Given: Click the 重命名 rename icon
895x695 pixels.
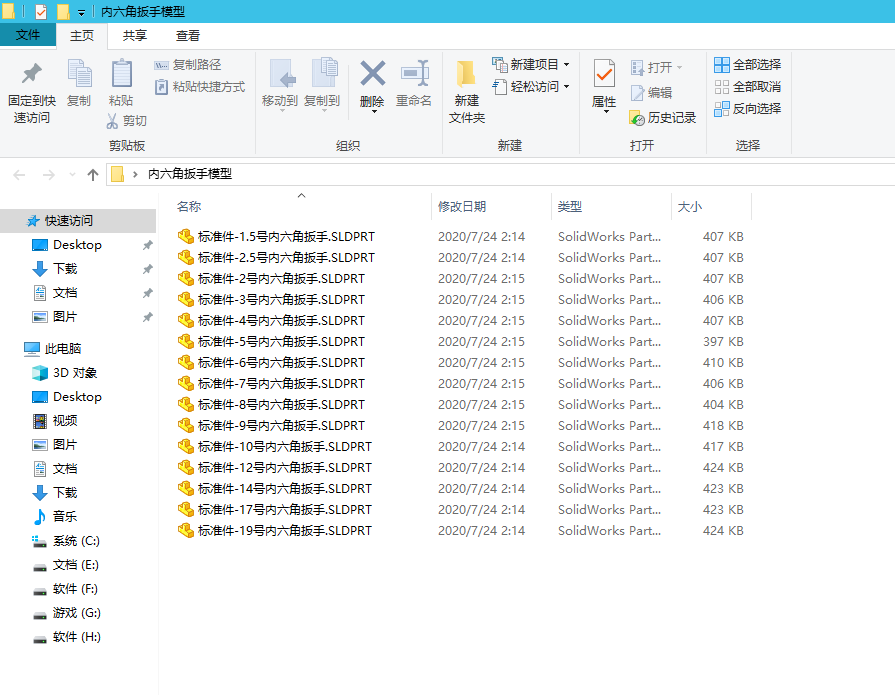Looking at the screenshot, I should point(414,74).
